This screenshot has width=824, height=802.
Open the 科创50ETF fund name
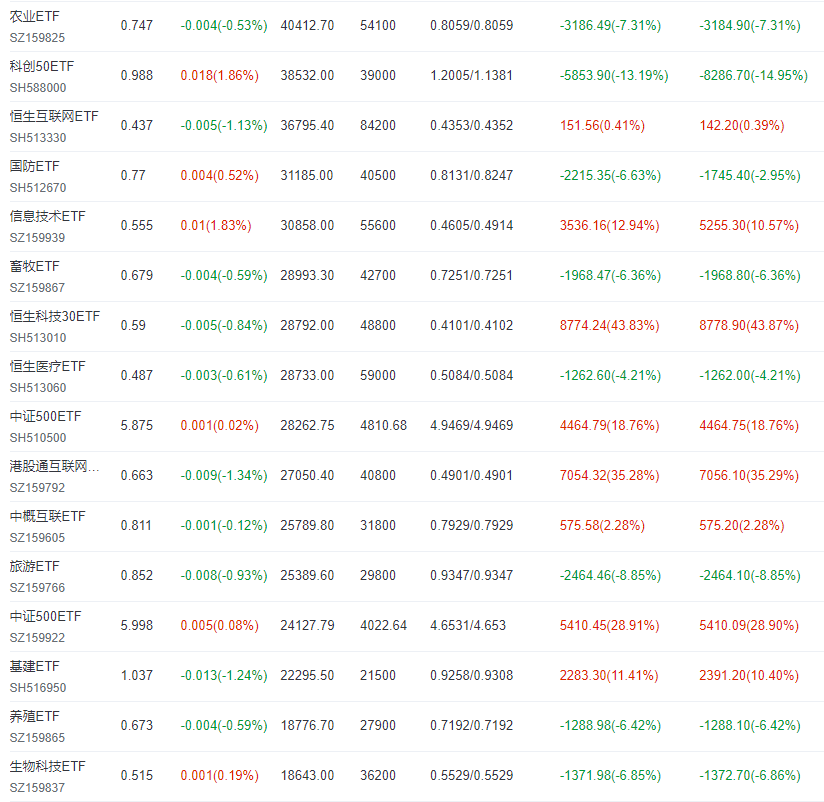point(42,66)
